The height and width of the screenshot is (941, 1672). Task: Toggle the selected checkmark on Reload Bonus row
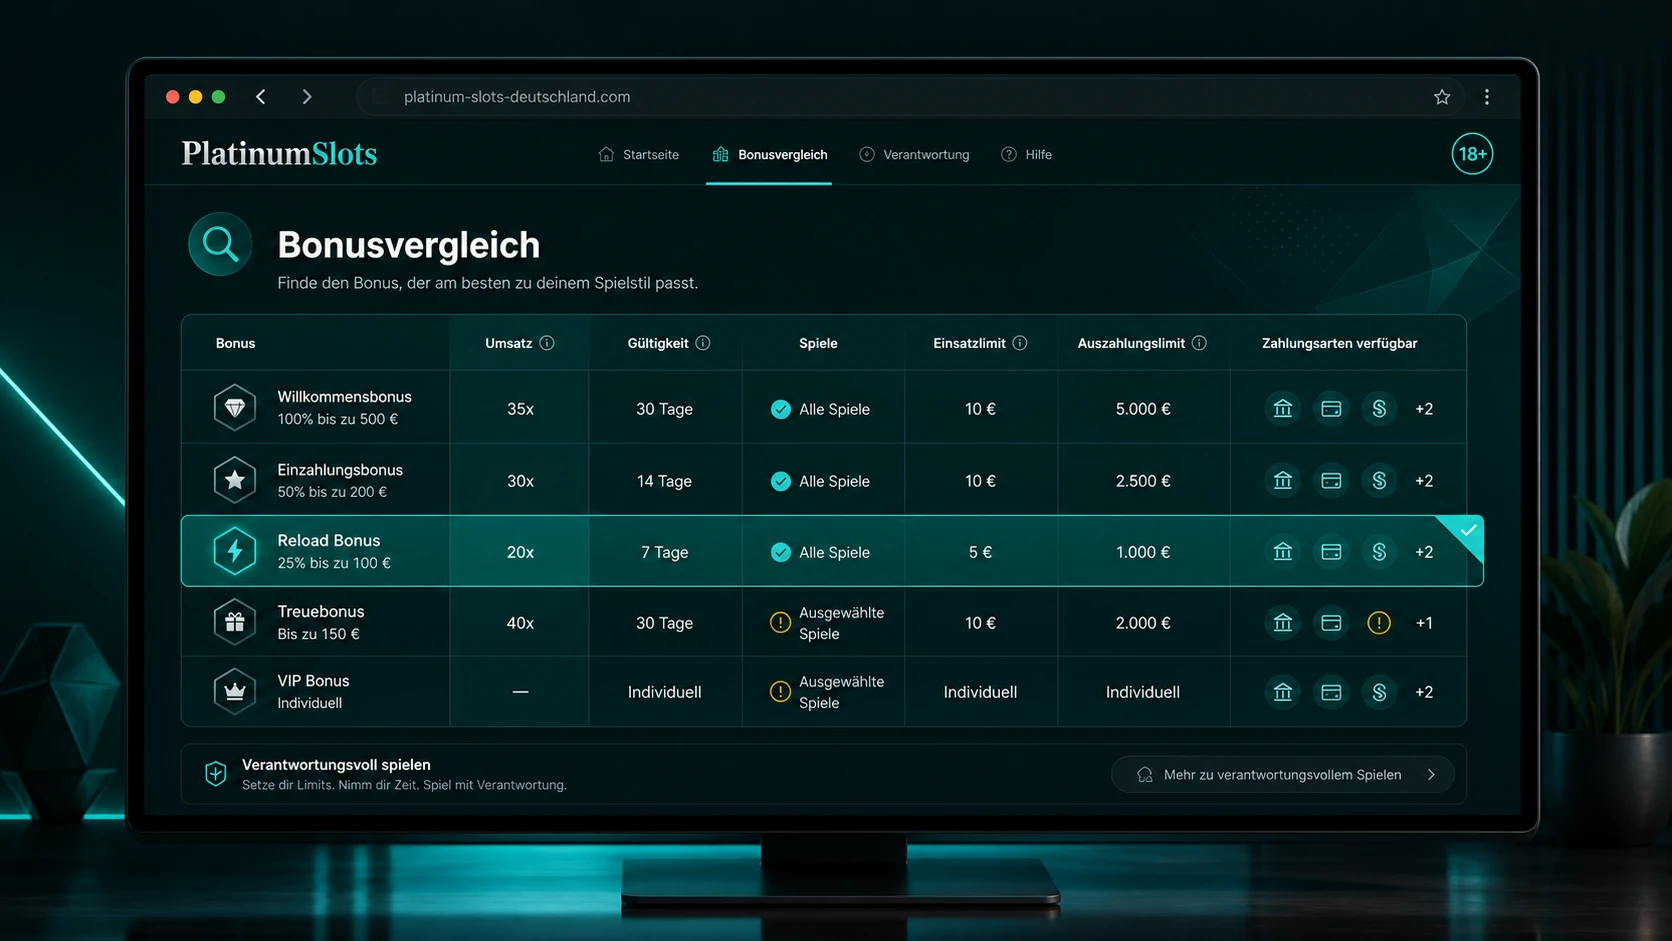[1466, 531]
